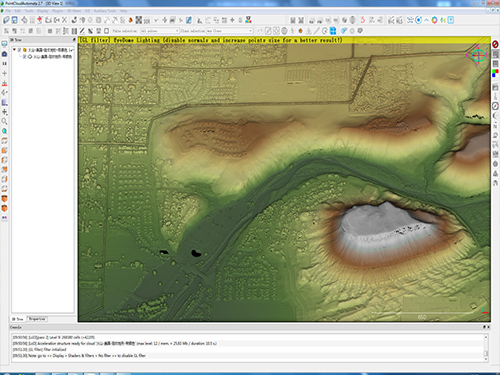Screen dimensions: 500x375
Task: Click the blue magnifier zoom-on-selection icon
Action: pos(4,131)
